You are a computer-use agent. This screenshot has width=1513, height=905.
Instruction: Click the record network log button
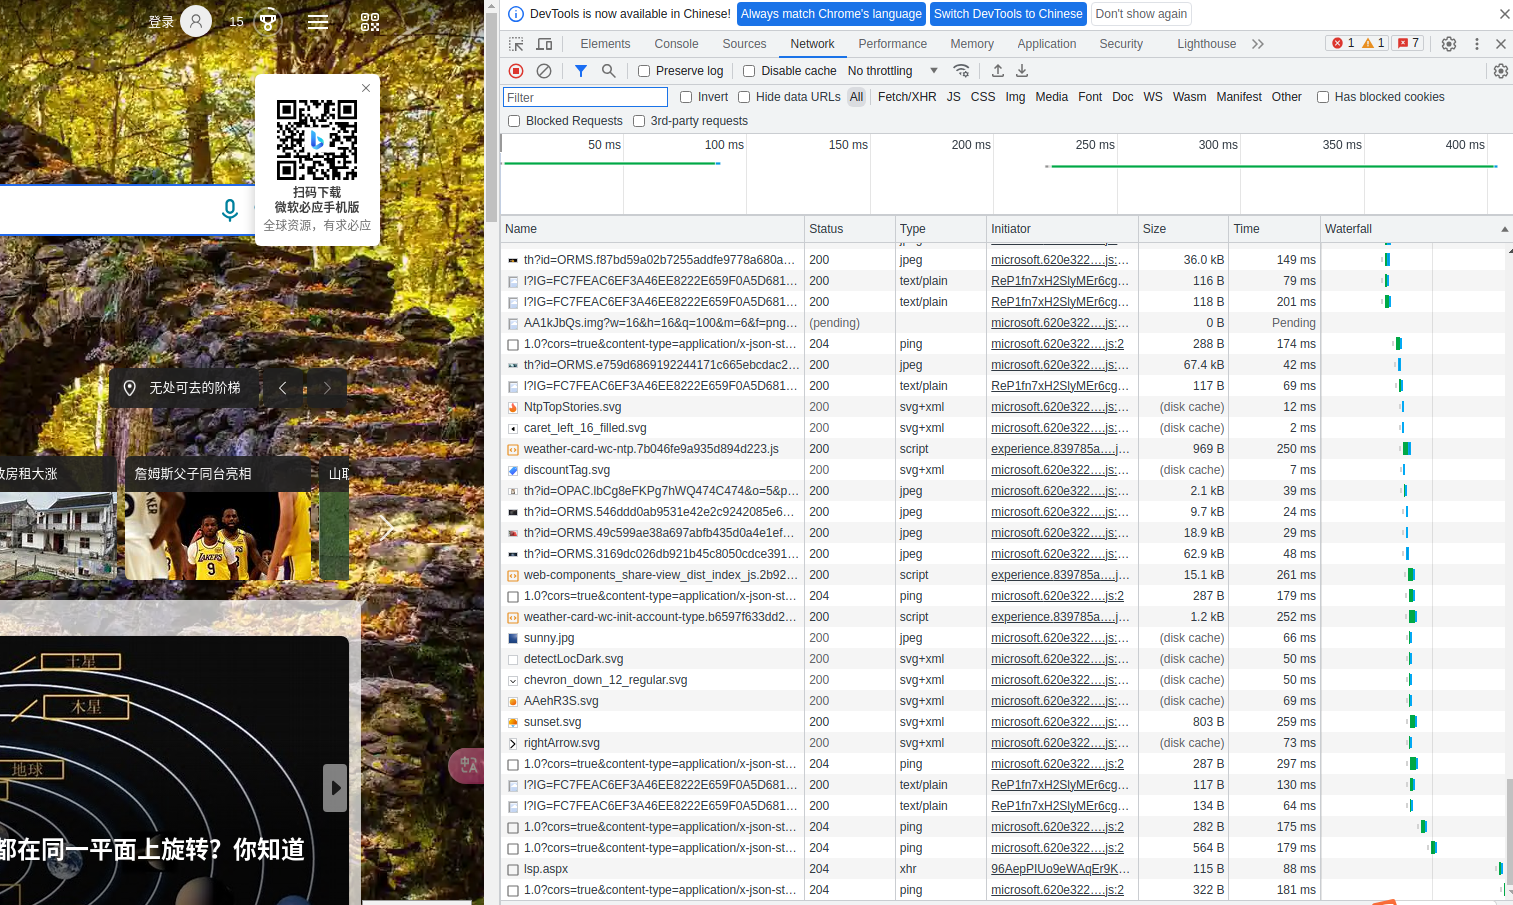(516, 71)
